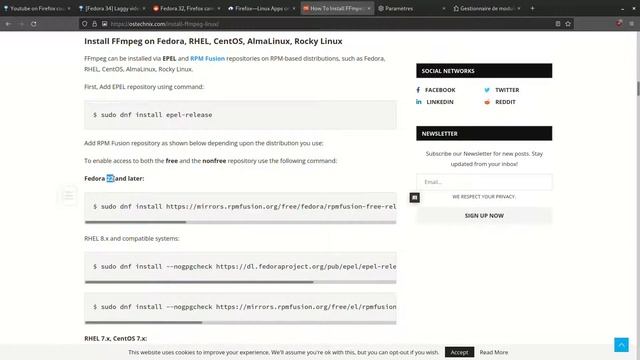This screenshot has height=360, width=640.
Task: Switch to the [Fedora 34] Laggy video tab
Action: click(112, 8)
